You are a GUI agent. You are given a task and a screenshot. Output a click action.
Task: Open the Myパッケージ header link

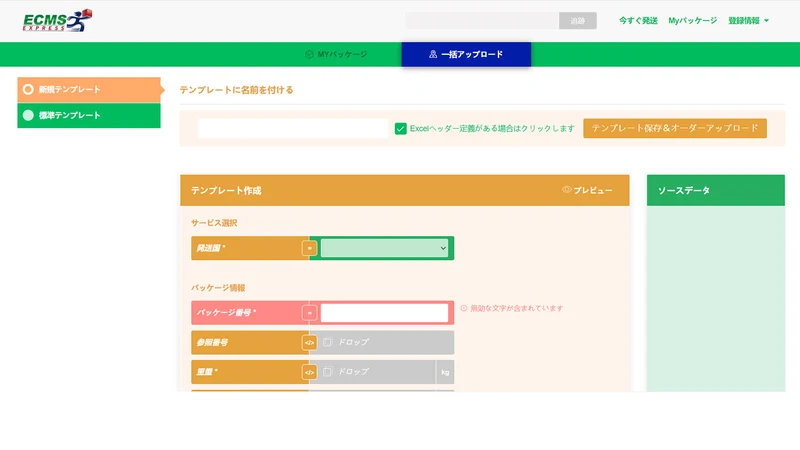click(692, 21)
